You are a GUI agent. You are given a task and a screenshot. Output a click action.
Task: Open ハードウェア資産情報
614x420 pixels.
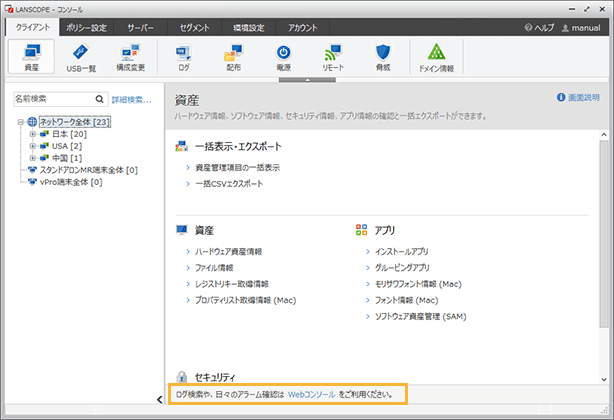pyautogui.click(x=229, y=253)
